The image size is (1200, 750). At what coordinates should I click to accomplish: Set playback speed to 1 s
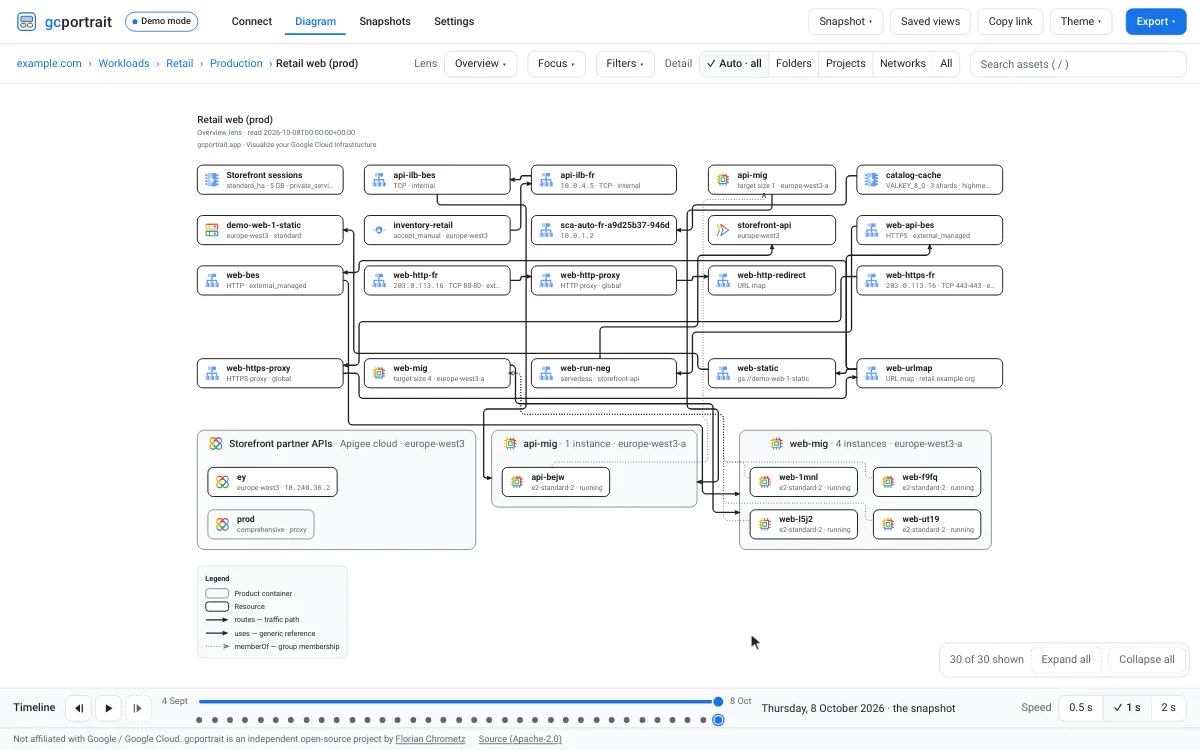click(1127, 707)
